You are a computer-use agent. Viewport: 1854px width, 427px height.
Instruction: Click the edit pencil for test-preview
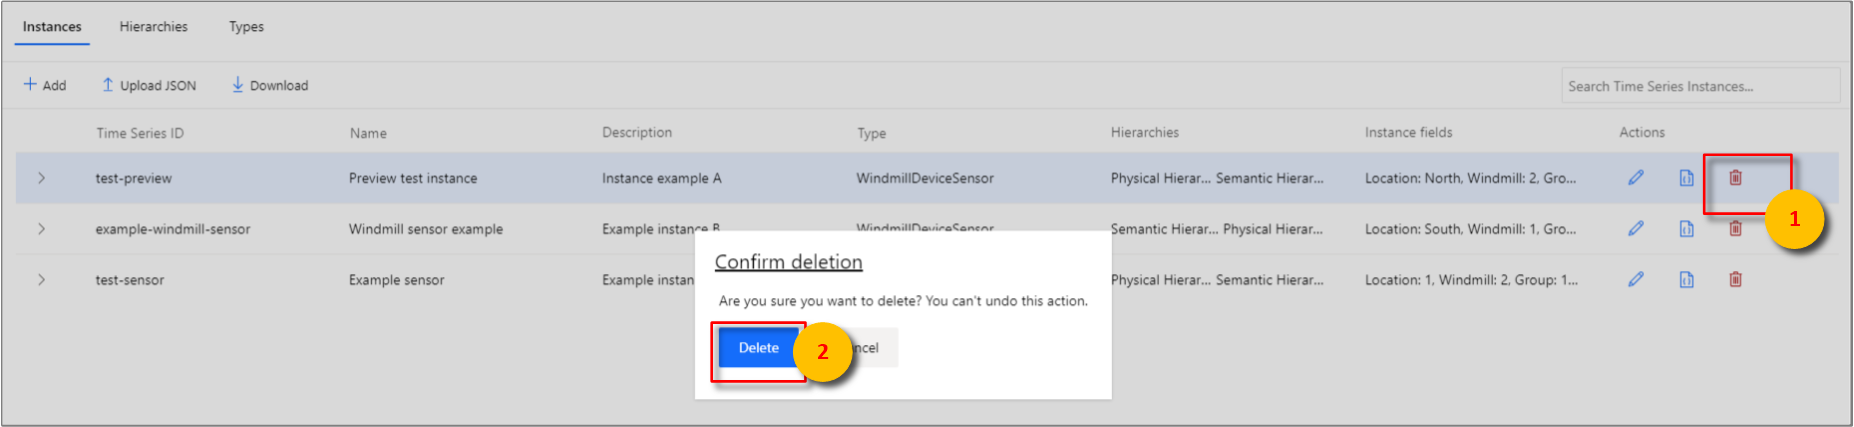(x=1636, y=178)
